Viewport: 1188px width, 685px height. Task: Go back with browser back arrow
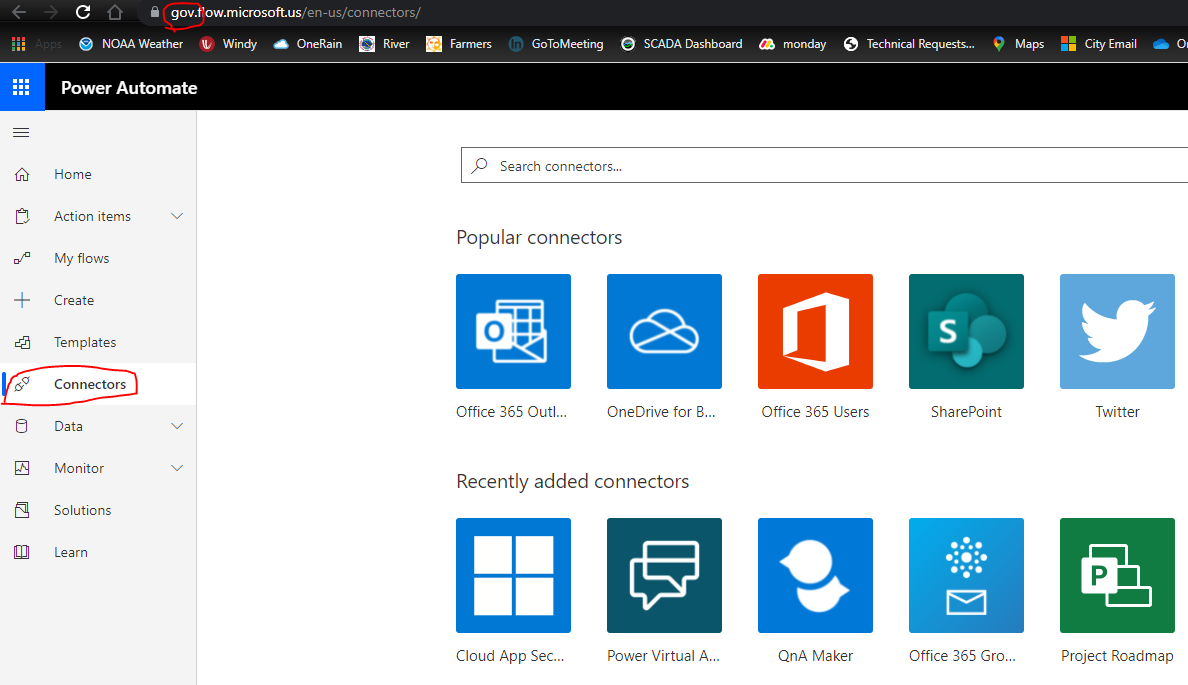(19, 12)
